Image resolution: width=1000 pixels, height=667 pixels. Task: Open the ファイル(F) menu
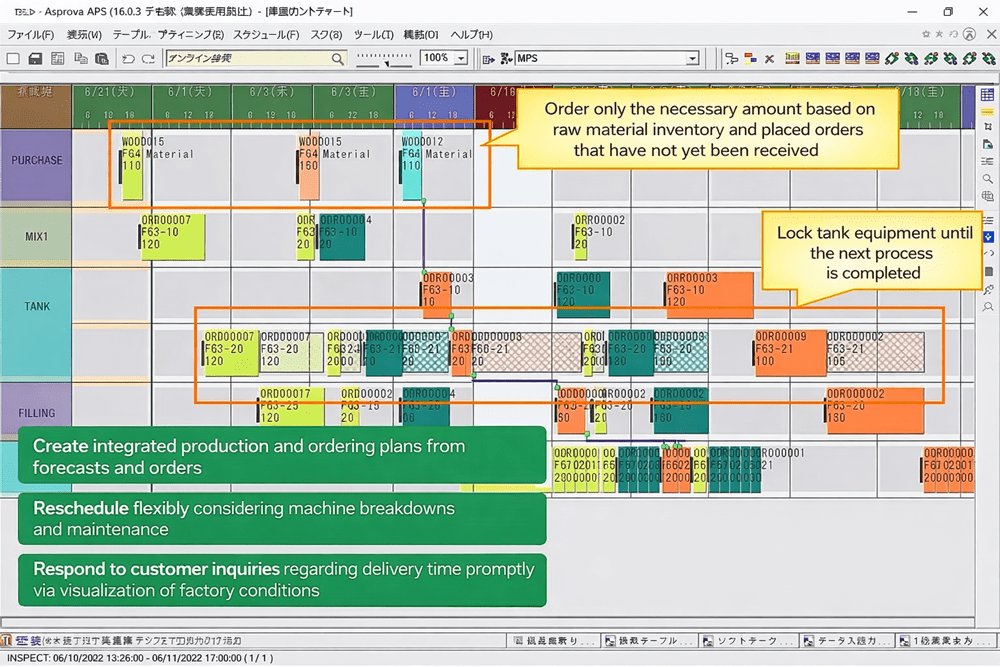point(31,34)
